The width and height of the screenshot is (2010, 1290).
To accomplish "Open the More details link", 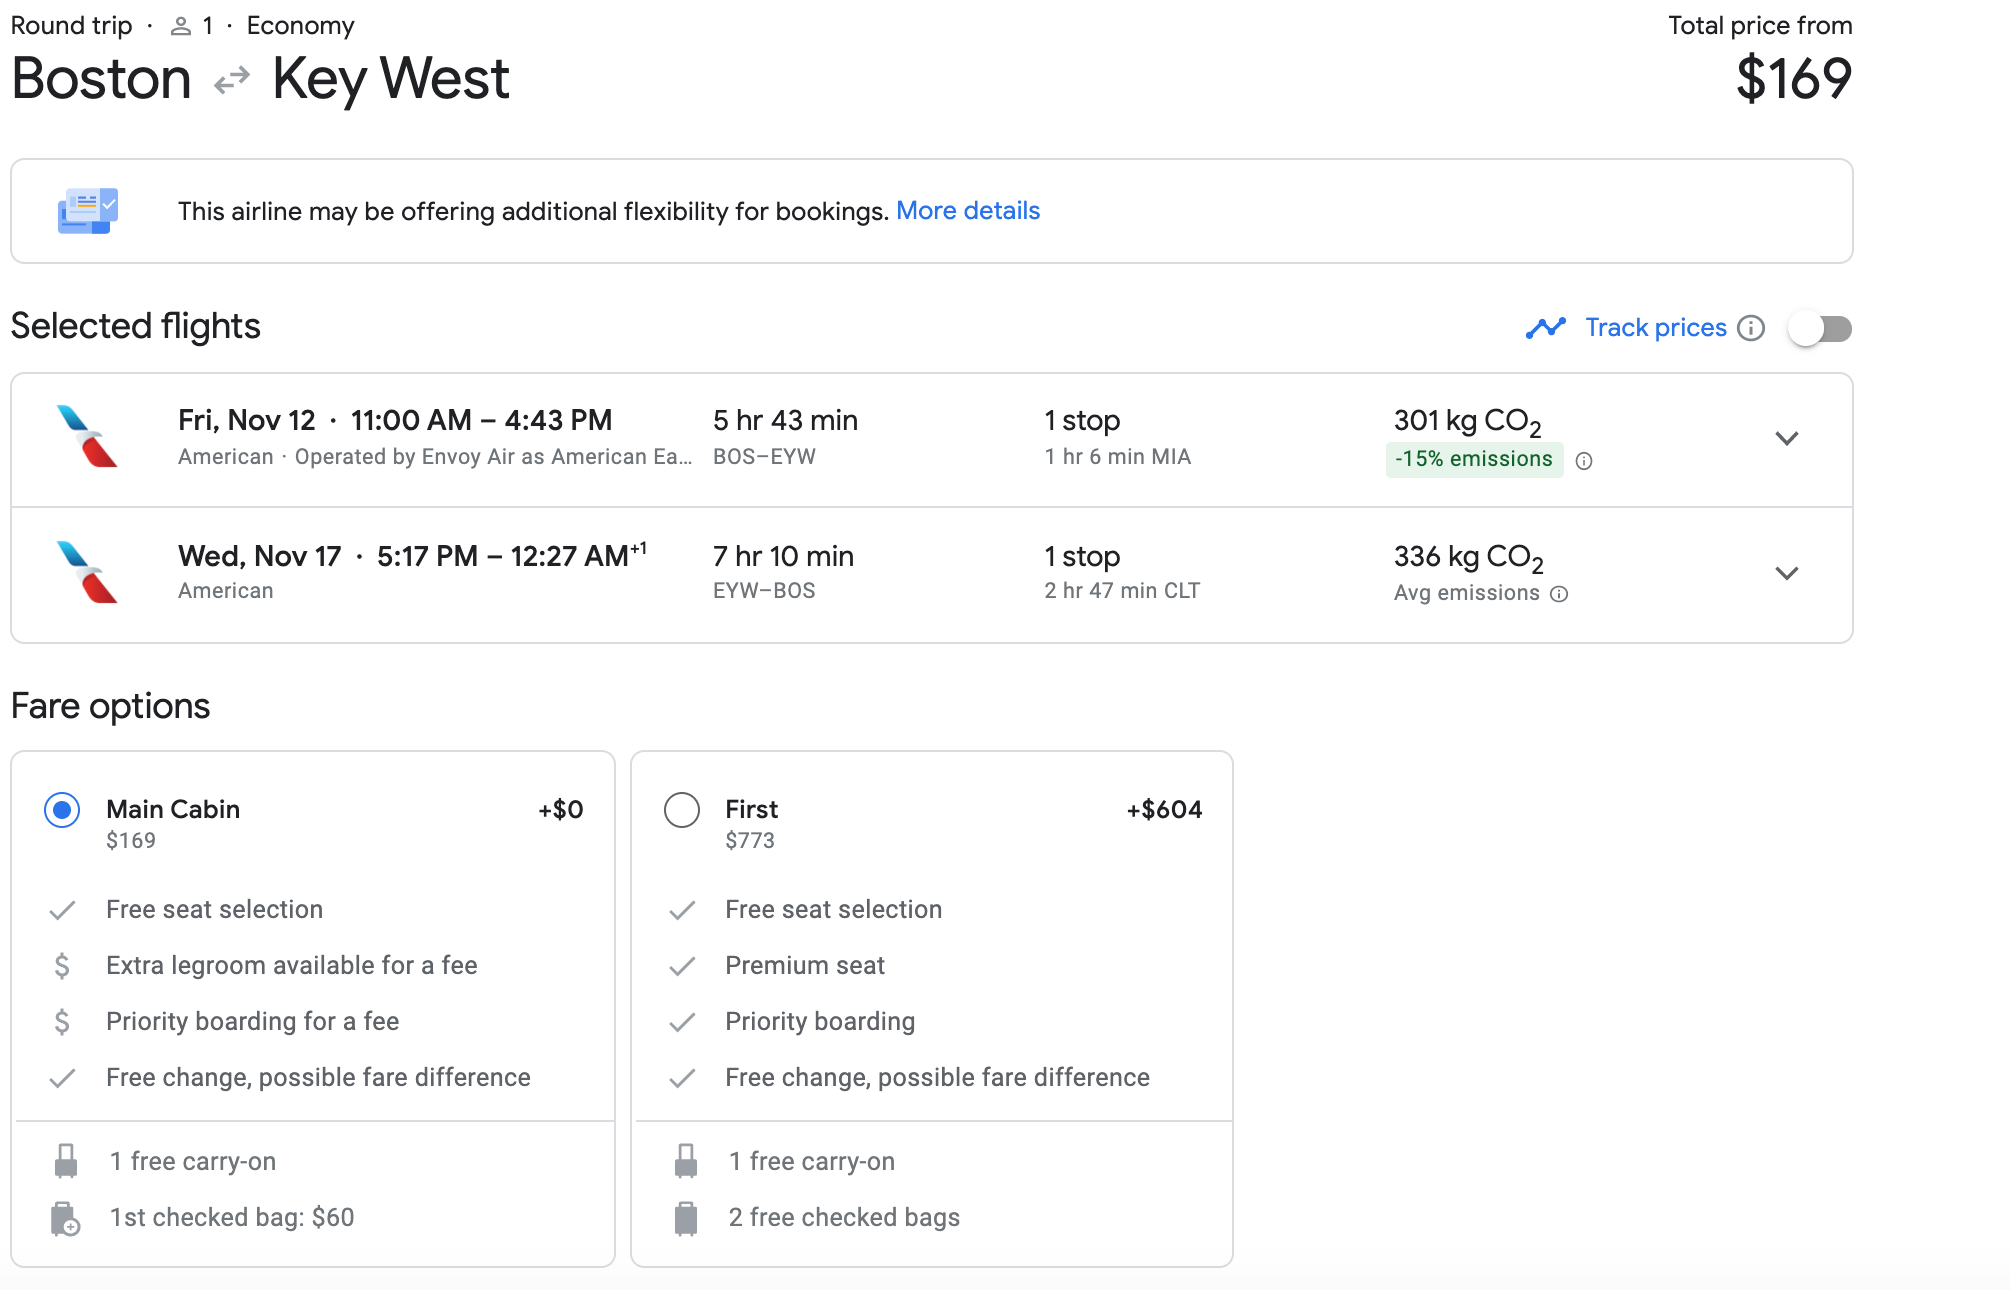I will coord(967,211).
